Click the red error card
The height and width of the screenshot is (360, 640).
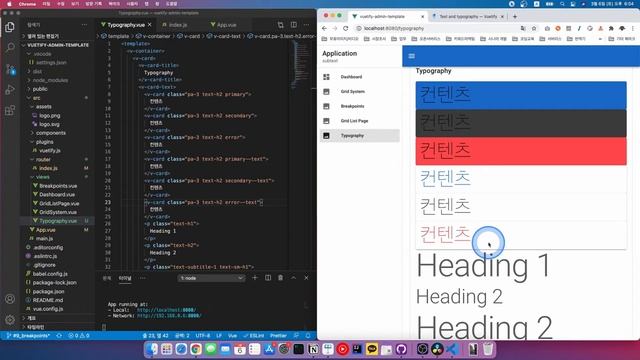(521, 151)
